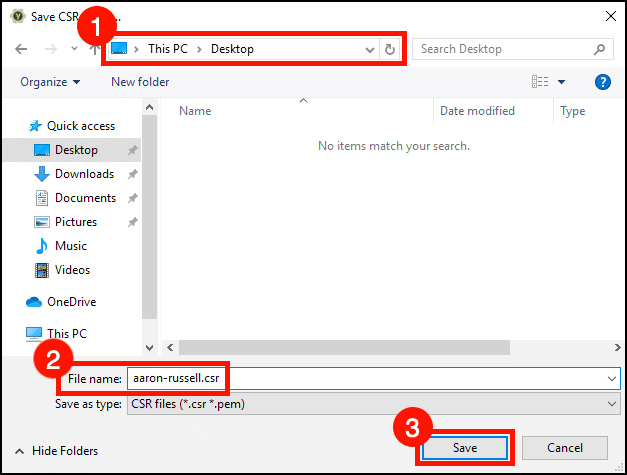Select the Music folder in sidebar
627x475 pixels.
point(70,246)
